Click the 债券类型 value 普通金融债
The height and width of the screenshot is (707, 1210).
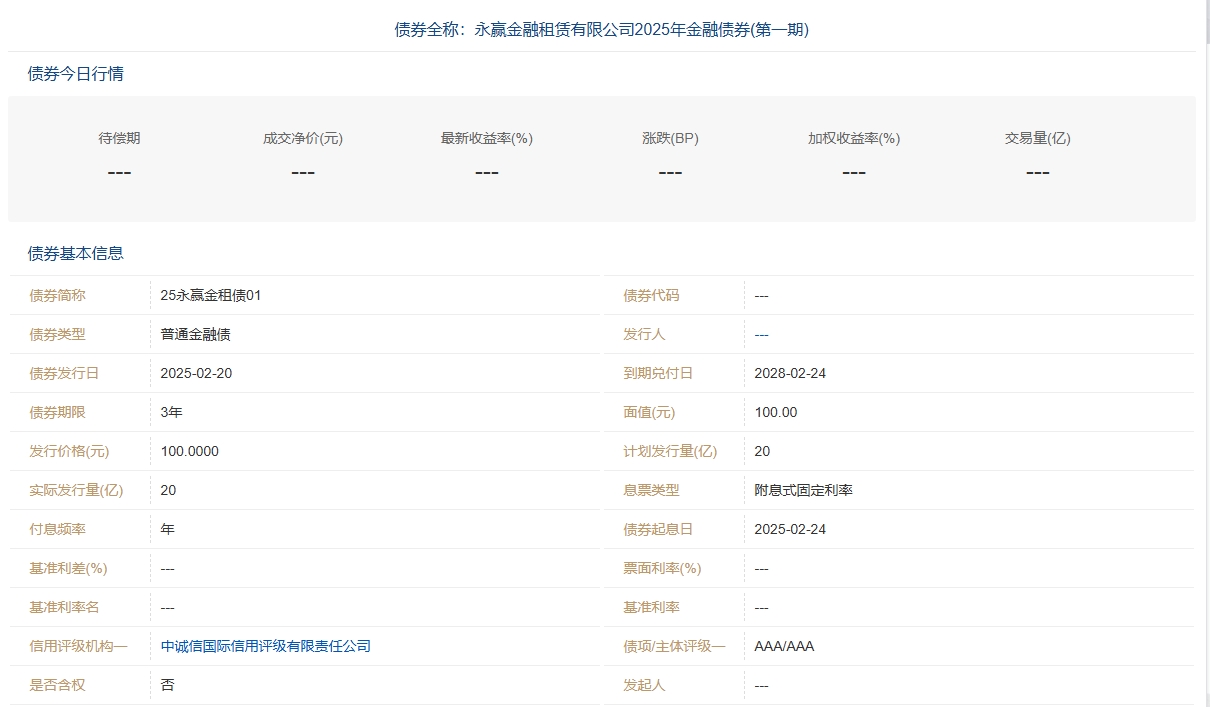point(196,334)
